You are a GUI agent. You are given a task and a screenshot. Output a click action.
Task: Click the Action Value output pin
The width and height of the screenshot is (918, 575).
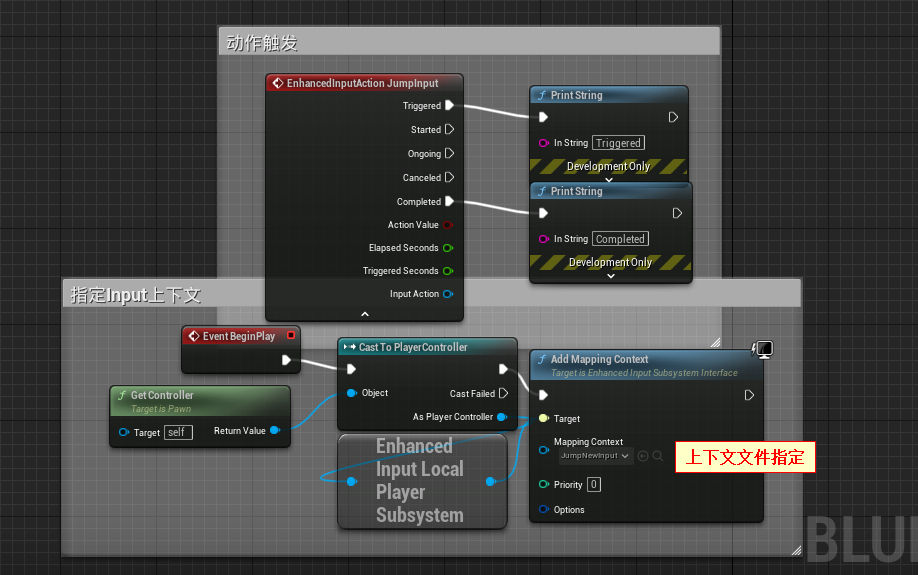448,225
